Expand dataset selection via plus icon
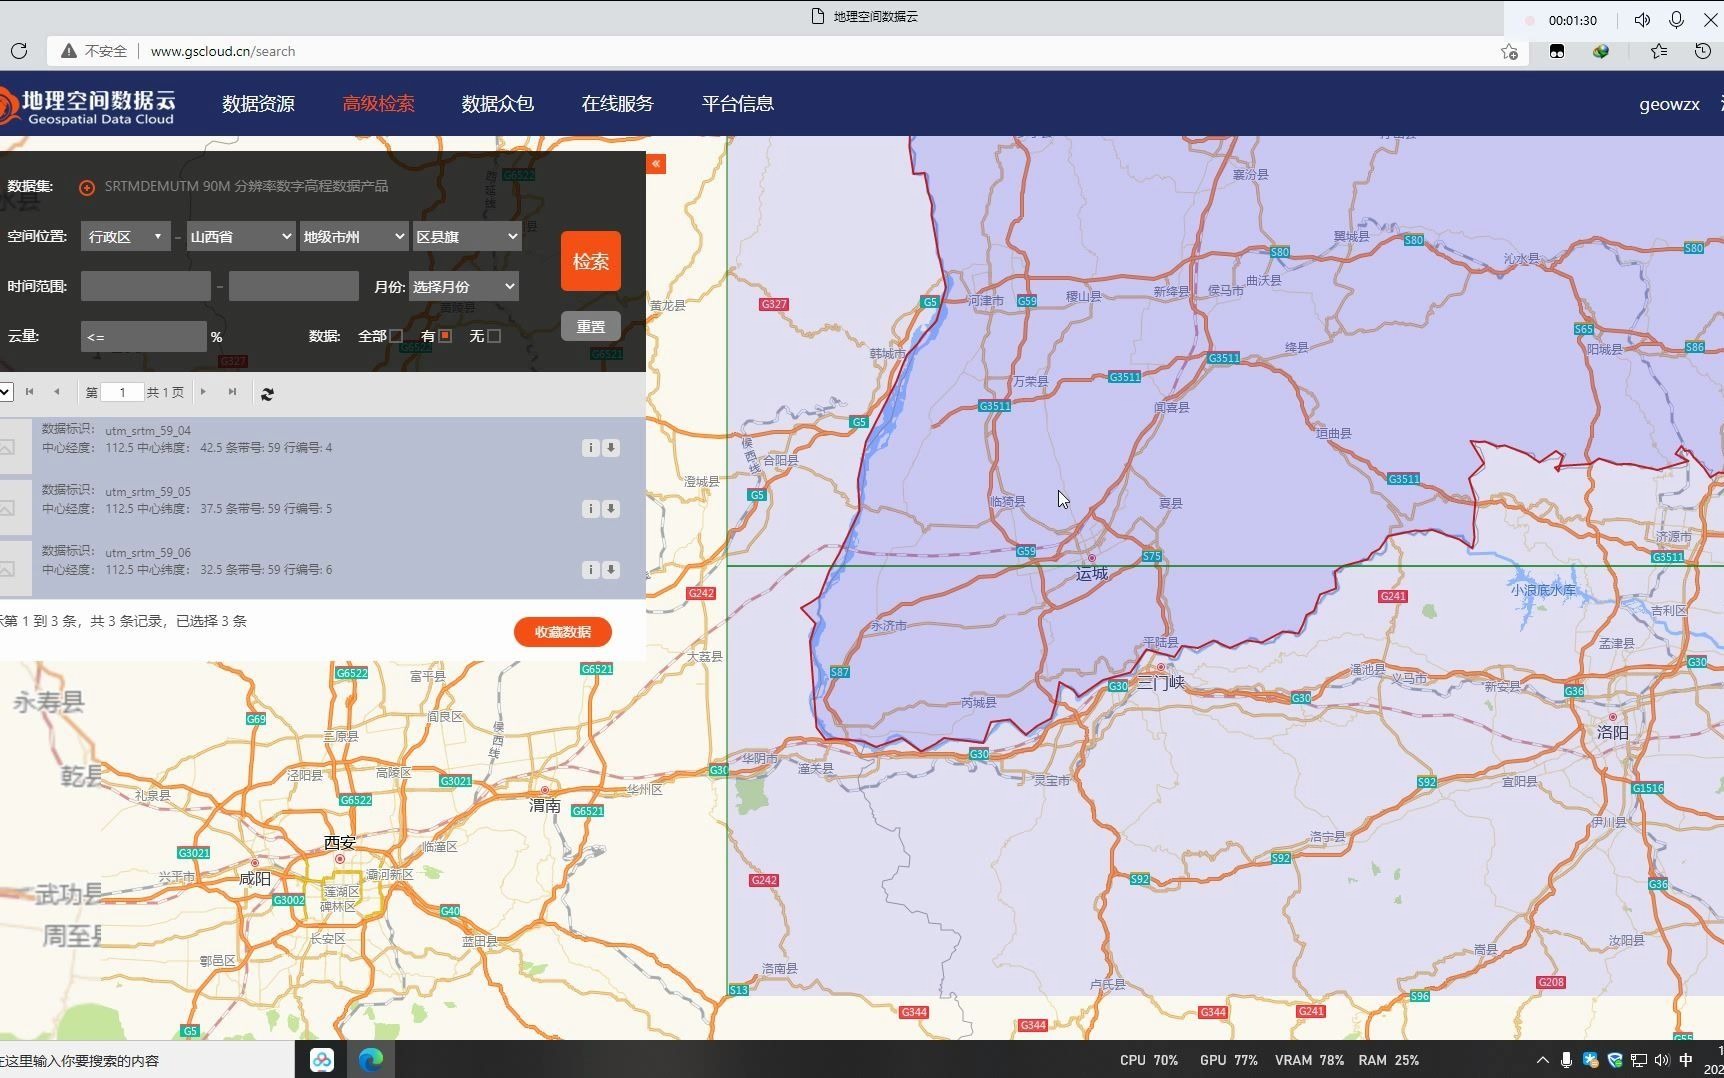Viewport: 1724px width, 1078px height. click(87, 187)
